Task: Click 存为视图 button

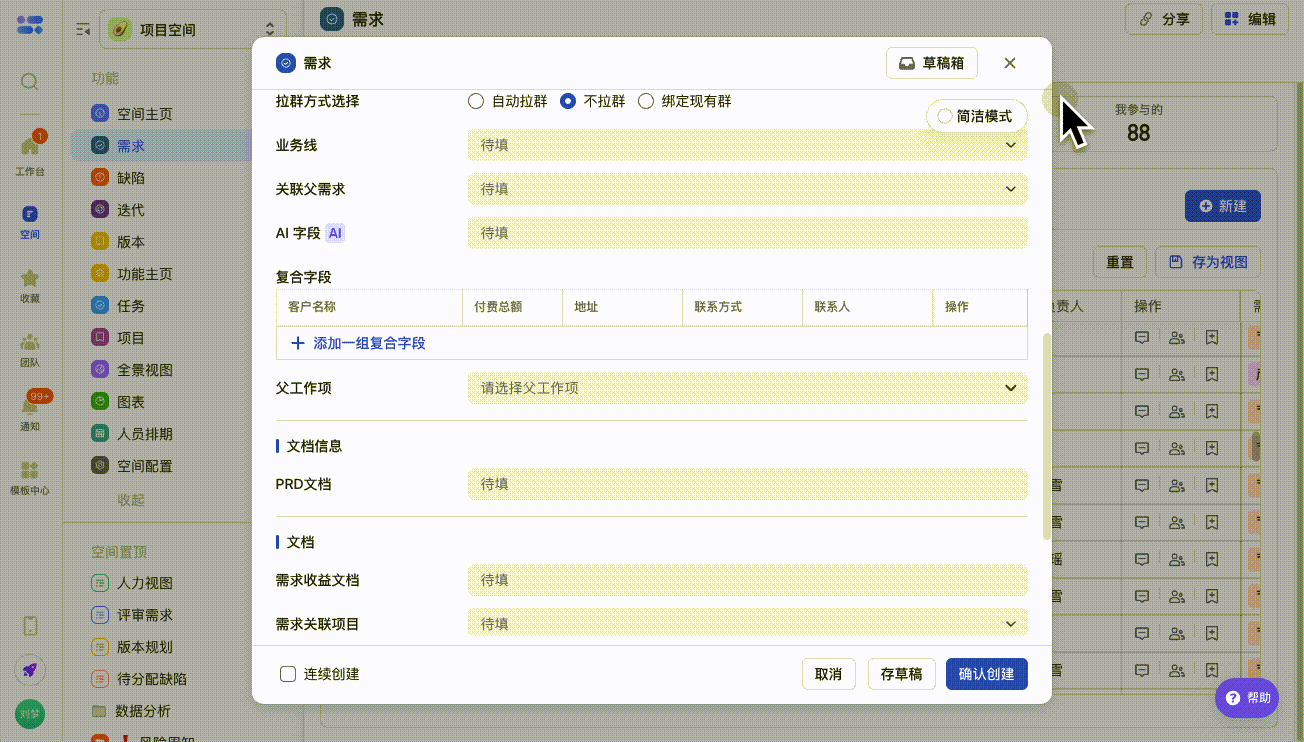Action: tap(1208, 262)
